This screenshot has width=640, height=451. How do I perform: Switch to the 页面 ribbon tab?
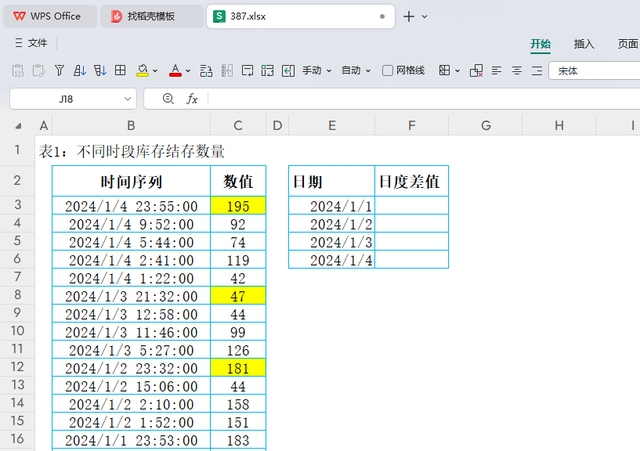[x=628, y=44]
